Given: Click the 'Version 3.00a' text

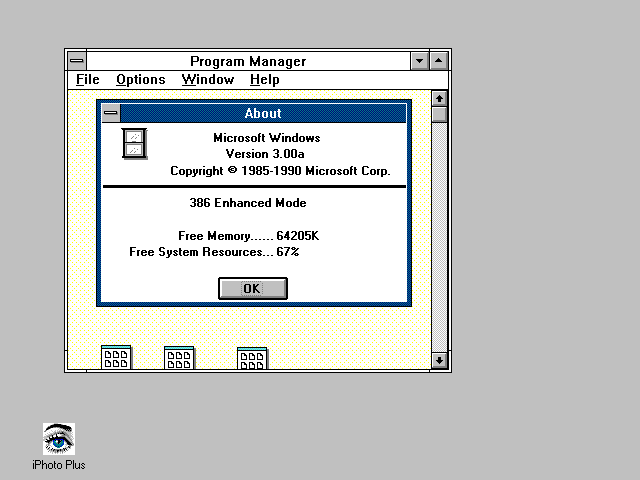Looking at the screenshot, I should coord(265,154).
